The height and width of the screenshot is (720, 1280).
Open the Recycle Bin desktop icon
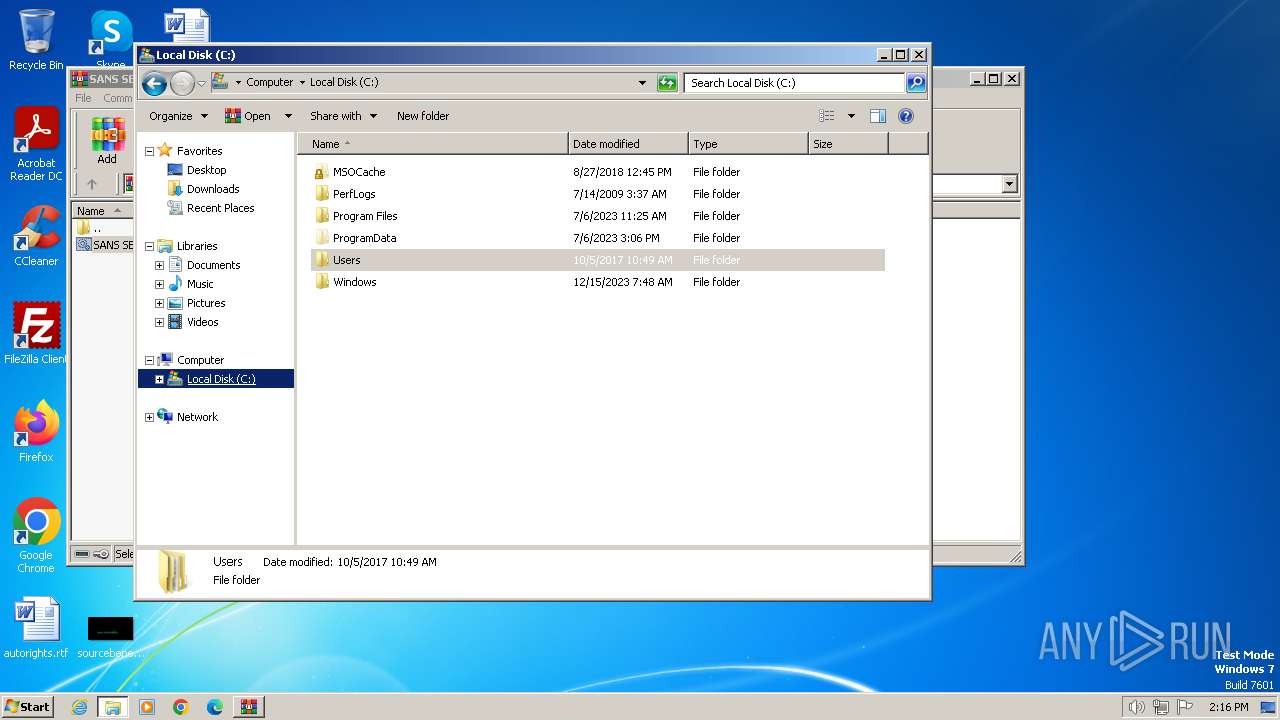[36, 40]
